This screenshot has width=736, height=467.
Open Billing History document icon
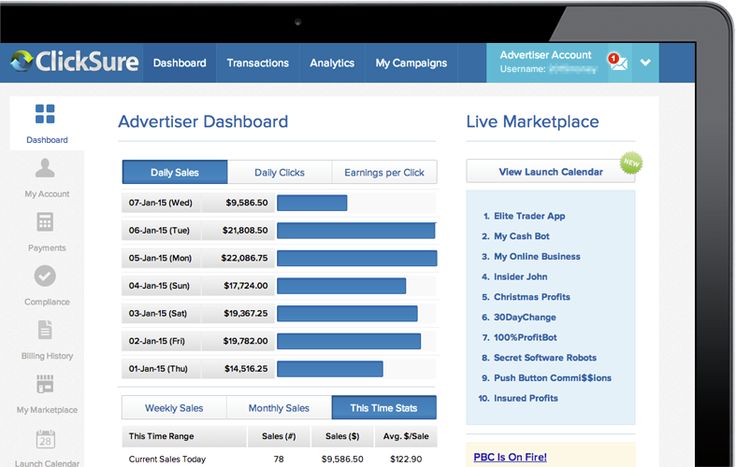(45, 330)
